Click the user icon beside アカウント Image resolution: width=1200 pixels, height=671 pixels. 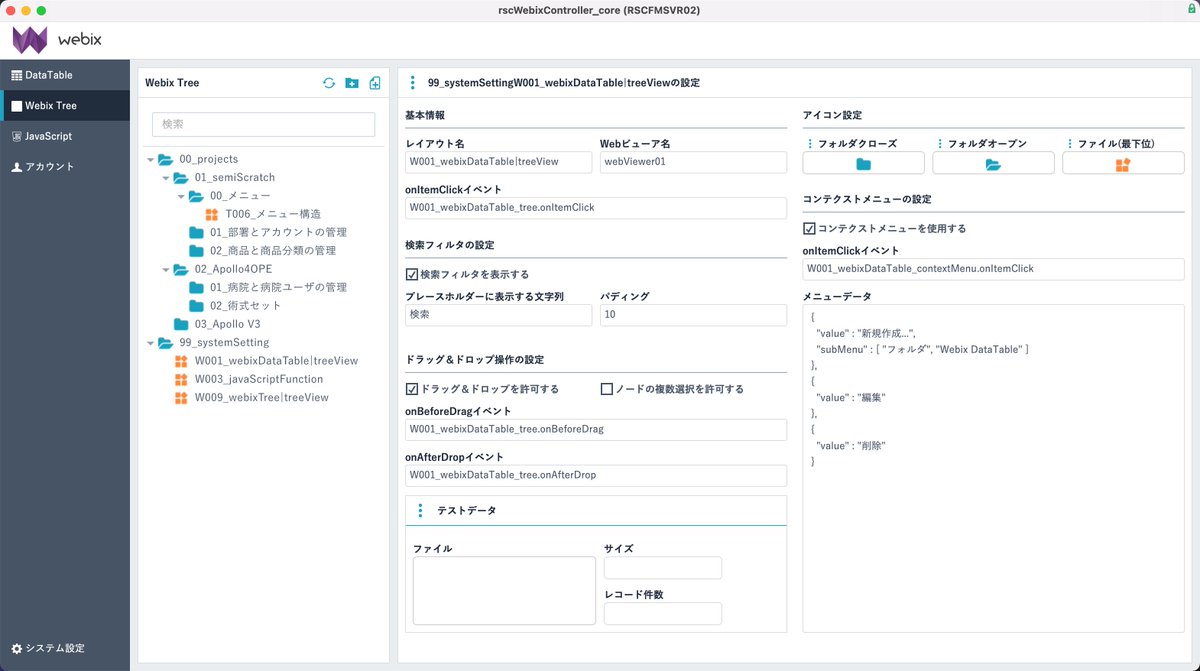17,167
